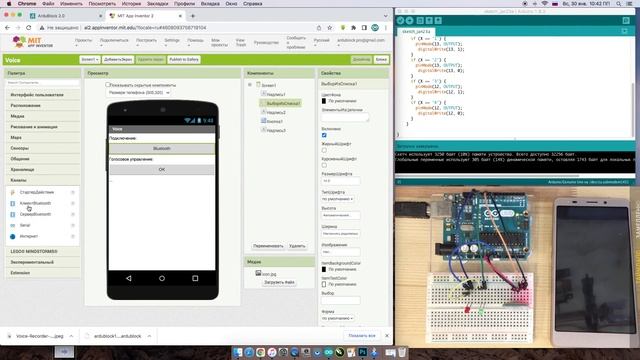Image resolution: width=640 pixels, height=360 pixels.
Task: Expand Интерфейс пользователя palette section
Action: click(42, 95)
